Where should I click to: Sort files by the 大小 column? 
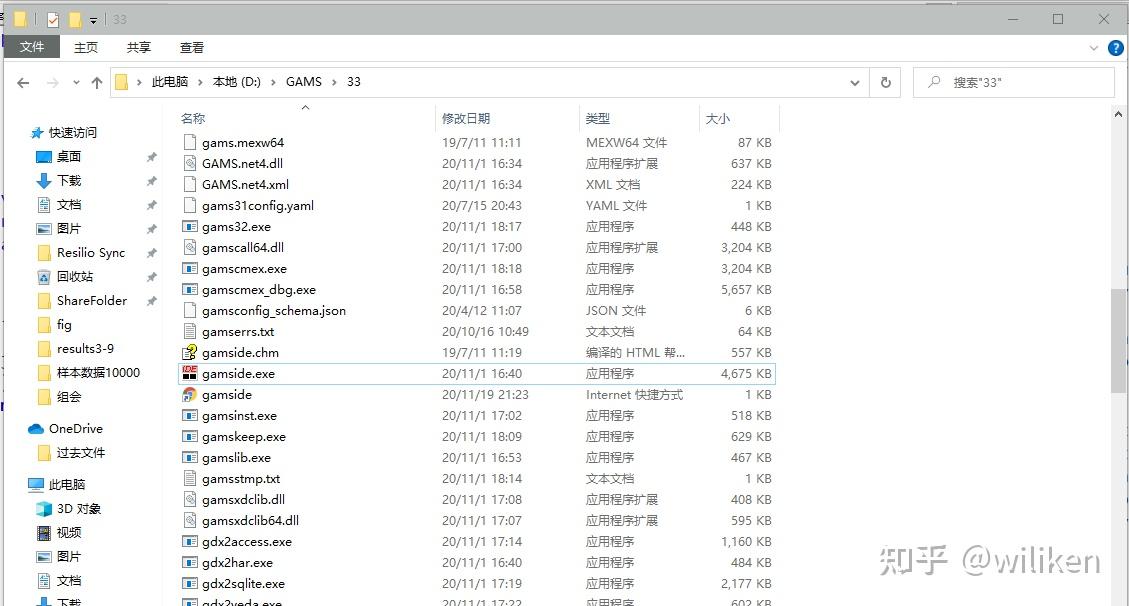coord(717,118)
